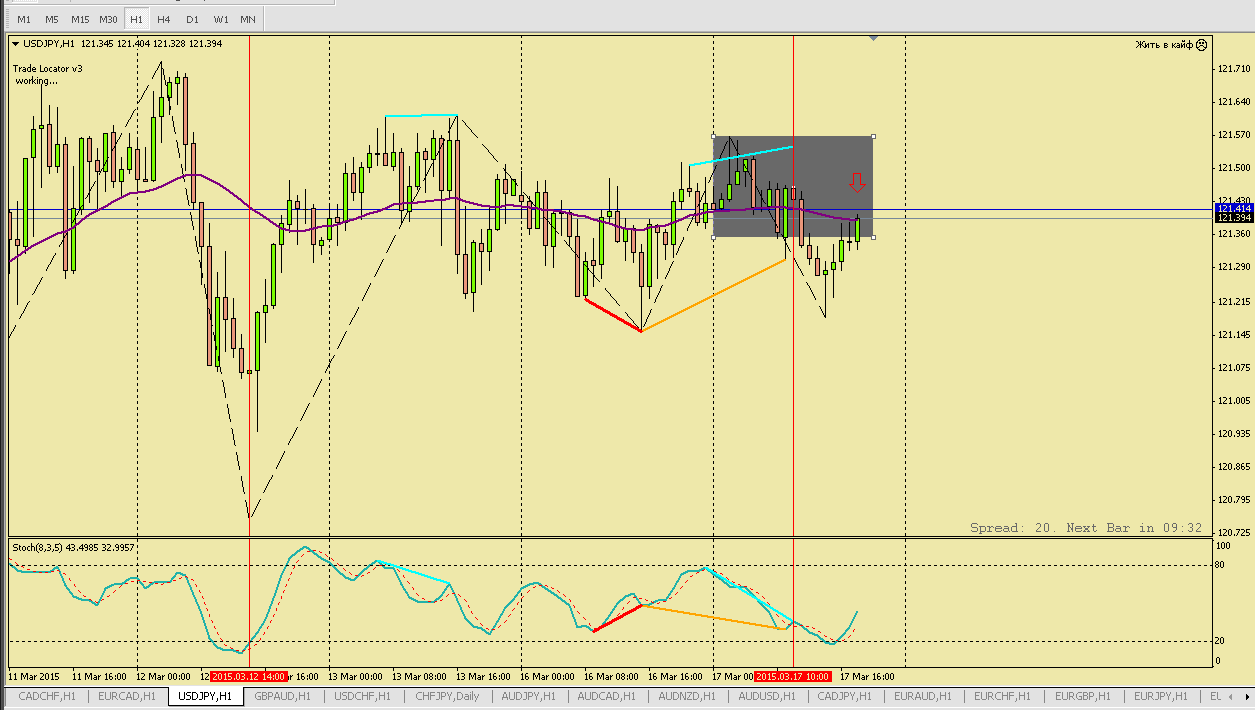
Task: Switch to GBPAUD,H1 chart tab
Action: point(282,696)
